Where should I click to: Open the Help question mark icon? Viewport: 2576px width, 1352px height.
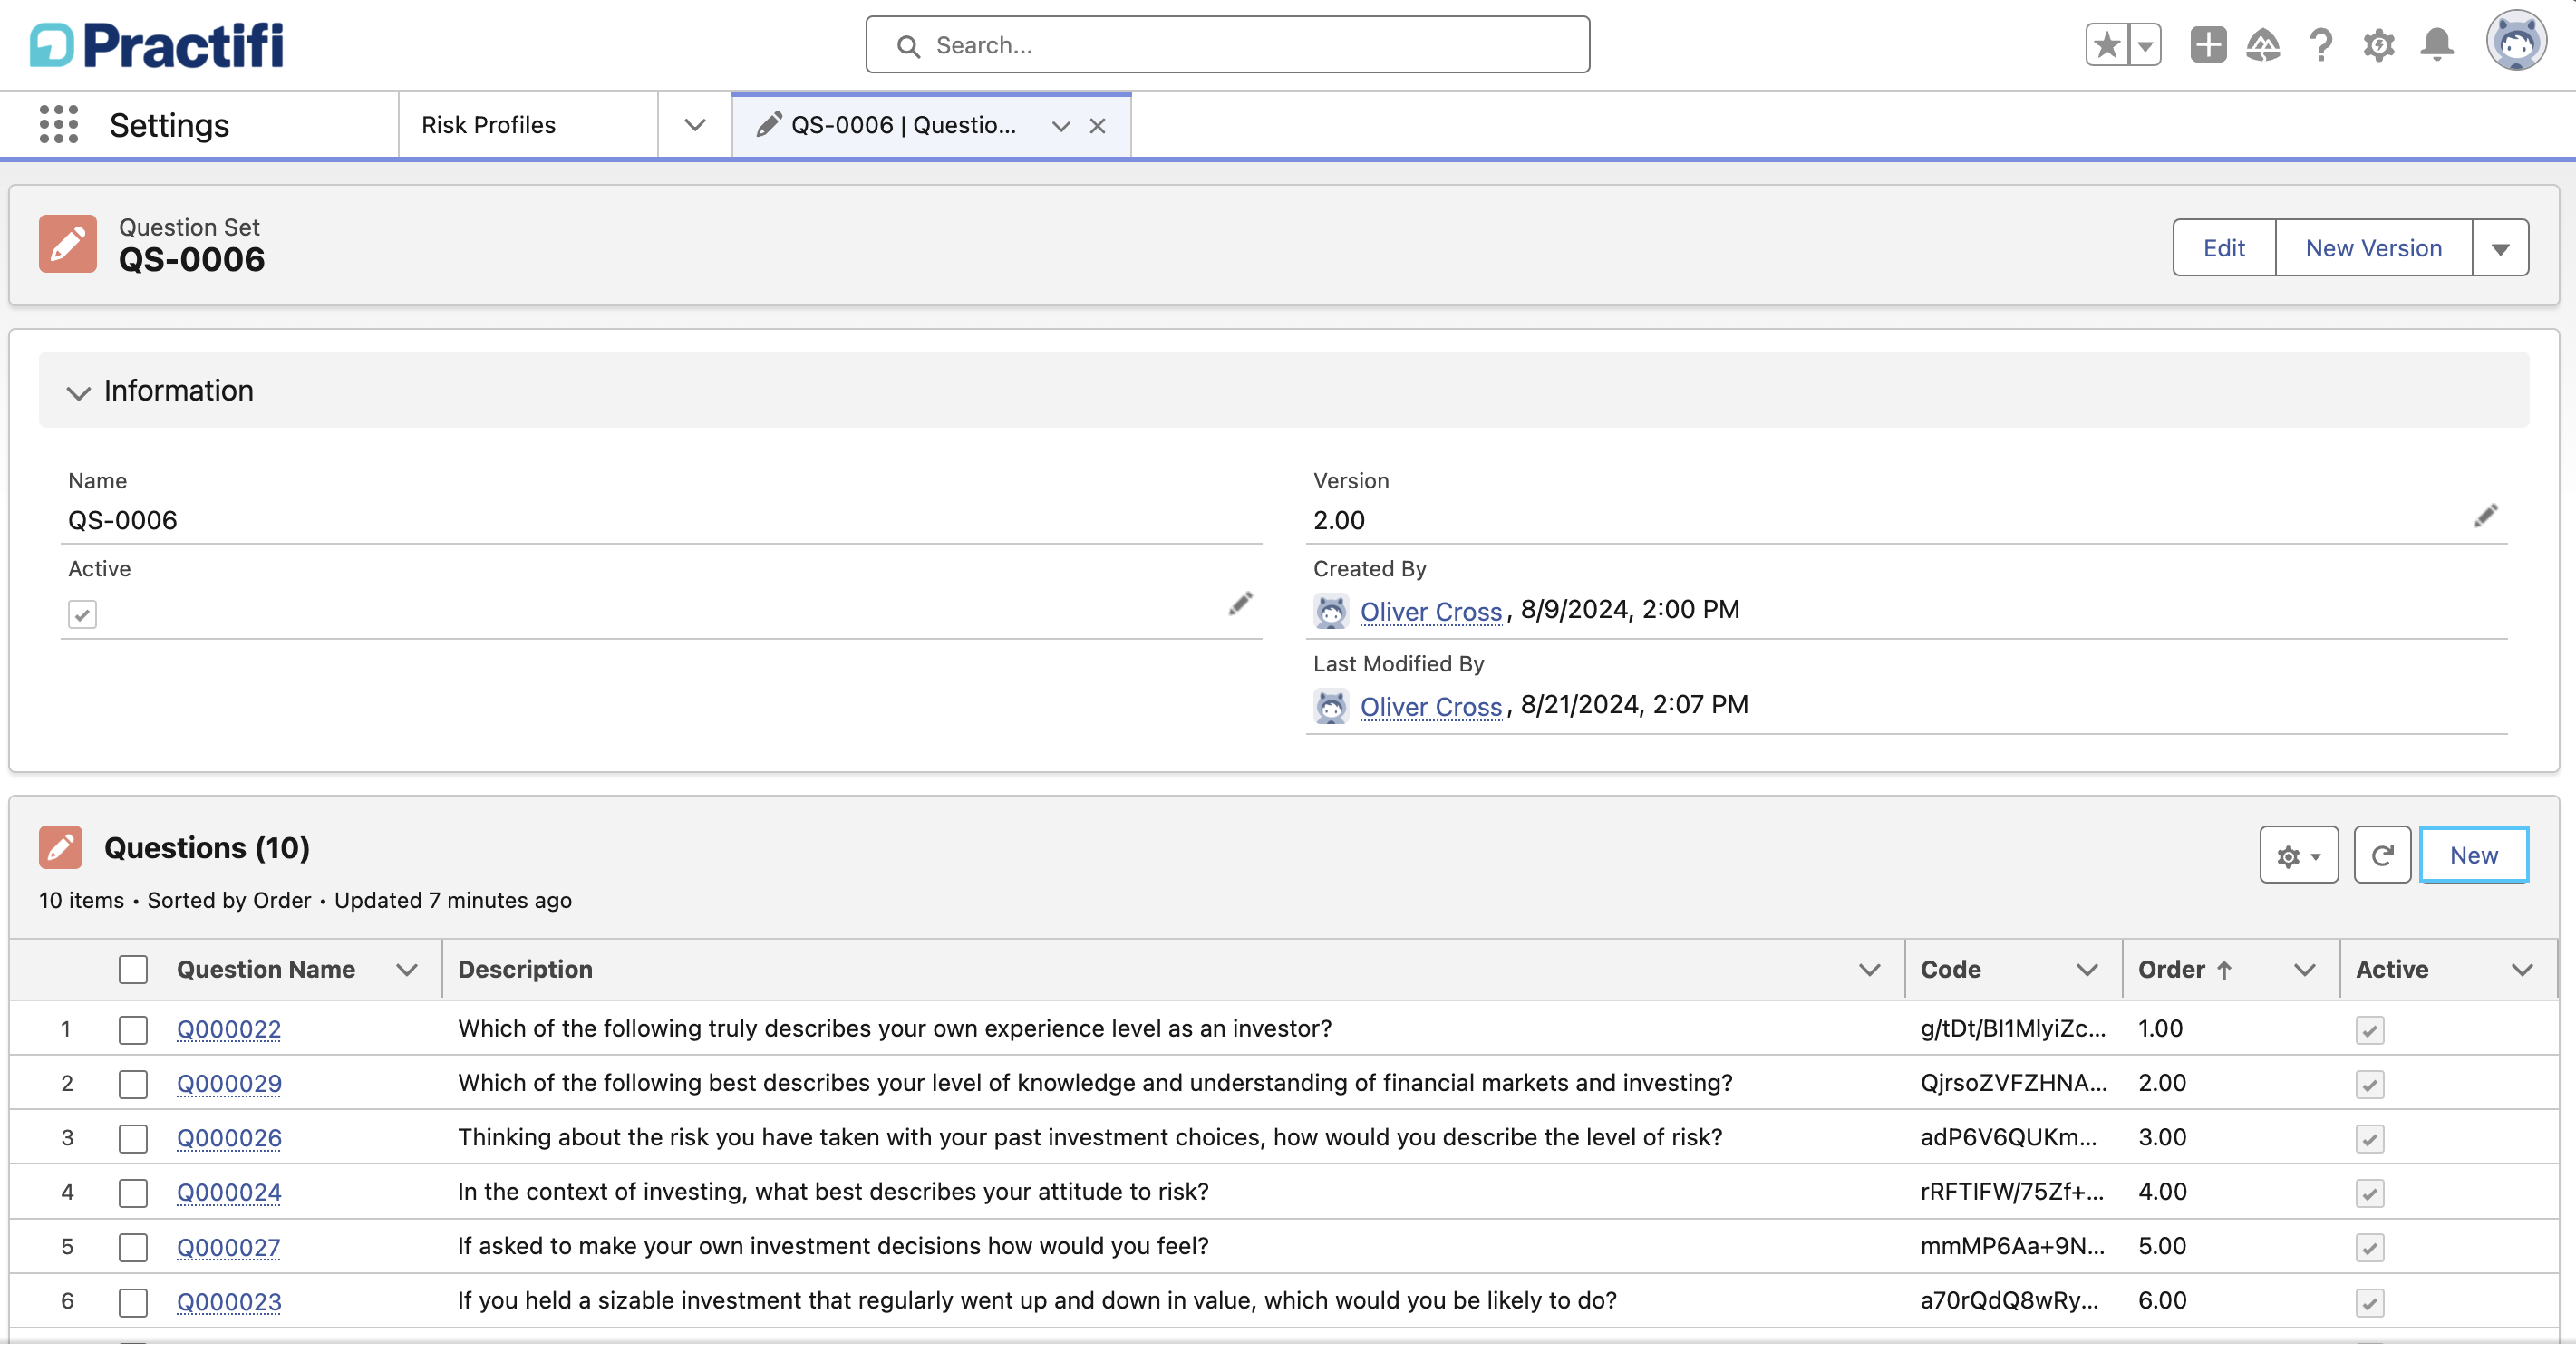pos(2321,45)
